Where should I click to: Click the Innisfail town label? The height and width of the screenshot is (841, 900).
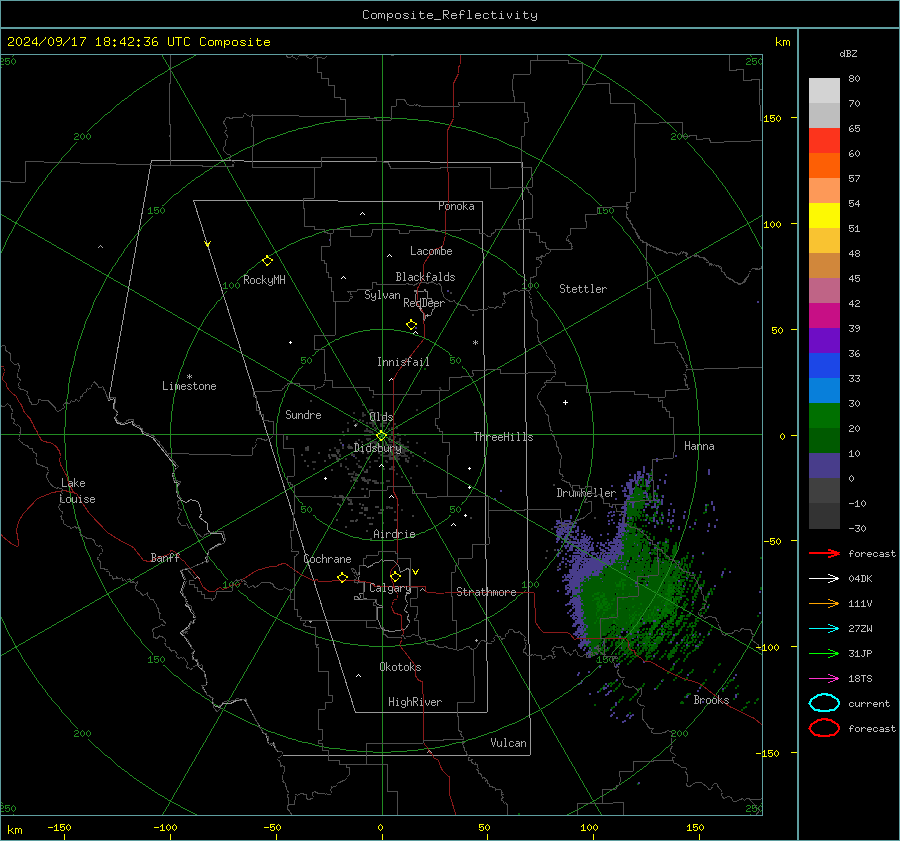pos(403,362)
